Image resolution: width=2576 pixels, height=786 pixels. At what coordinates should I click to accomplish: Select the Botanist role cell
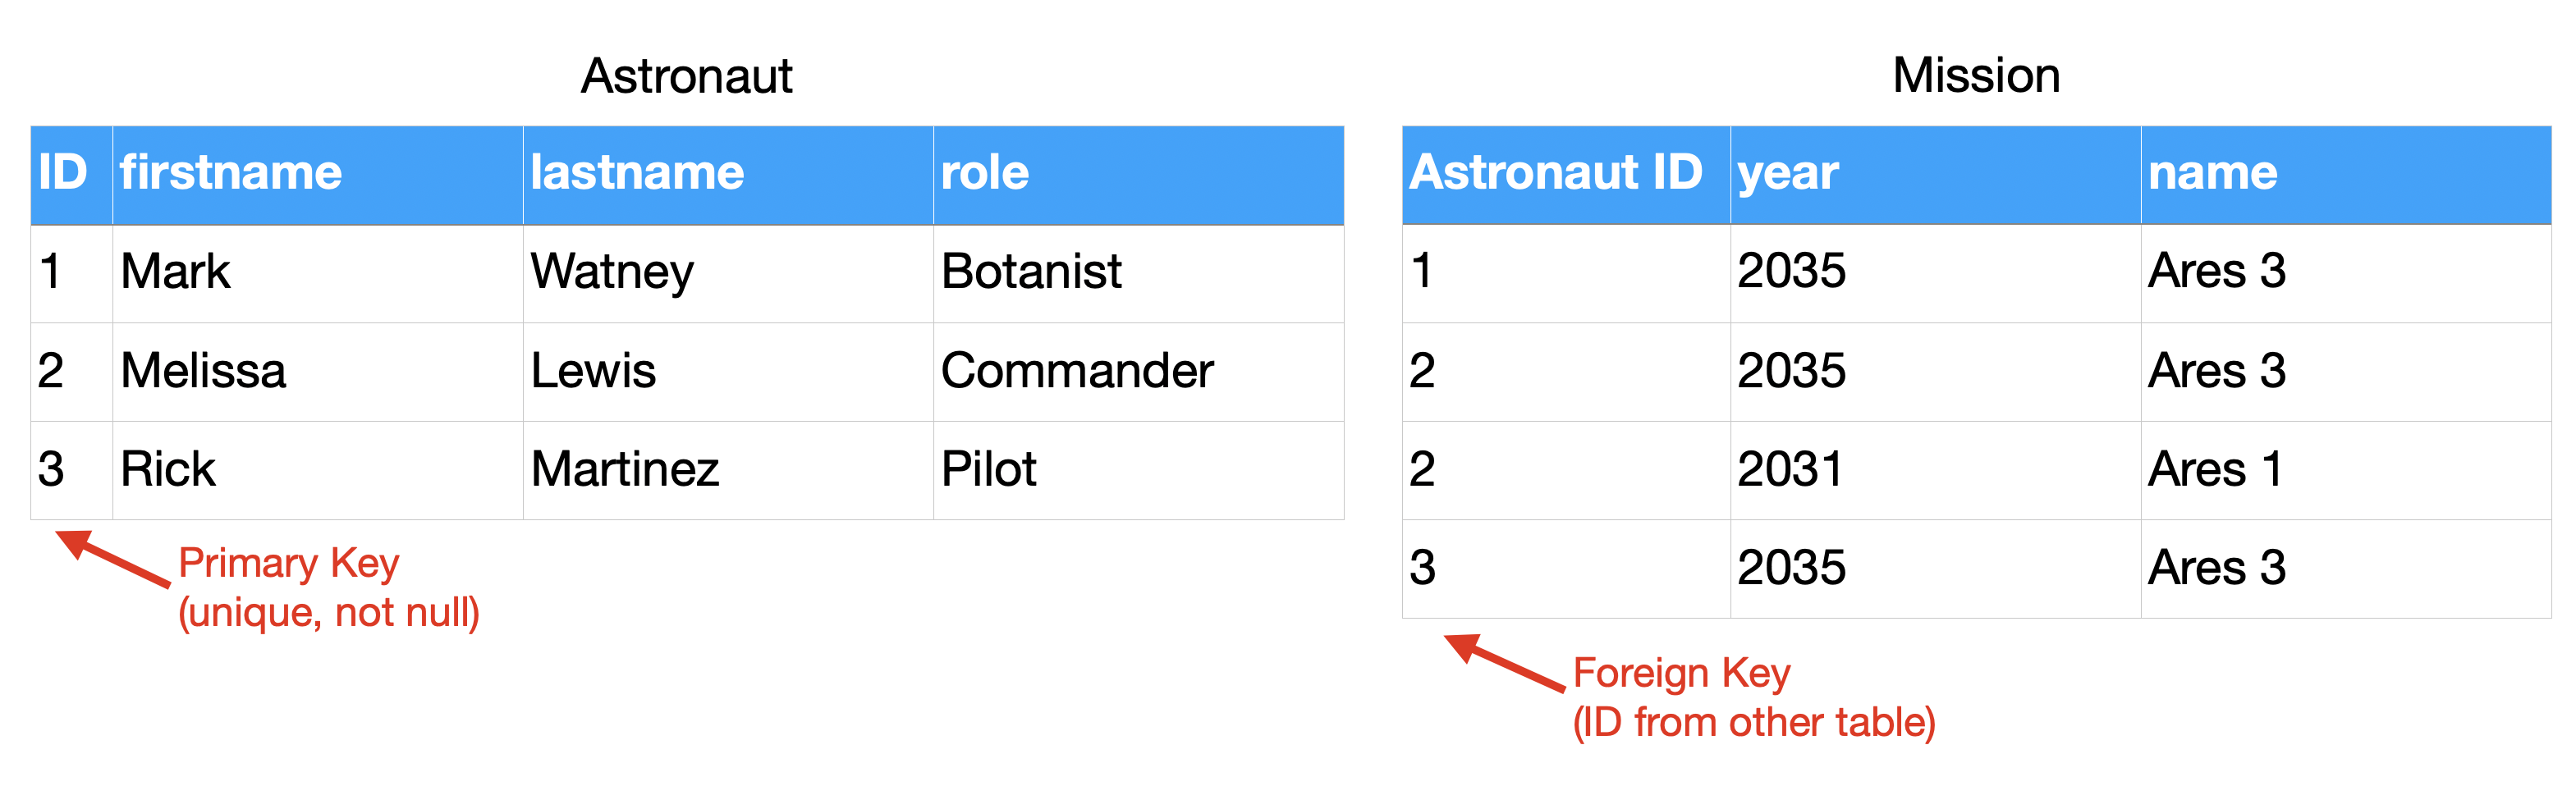1031,272
